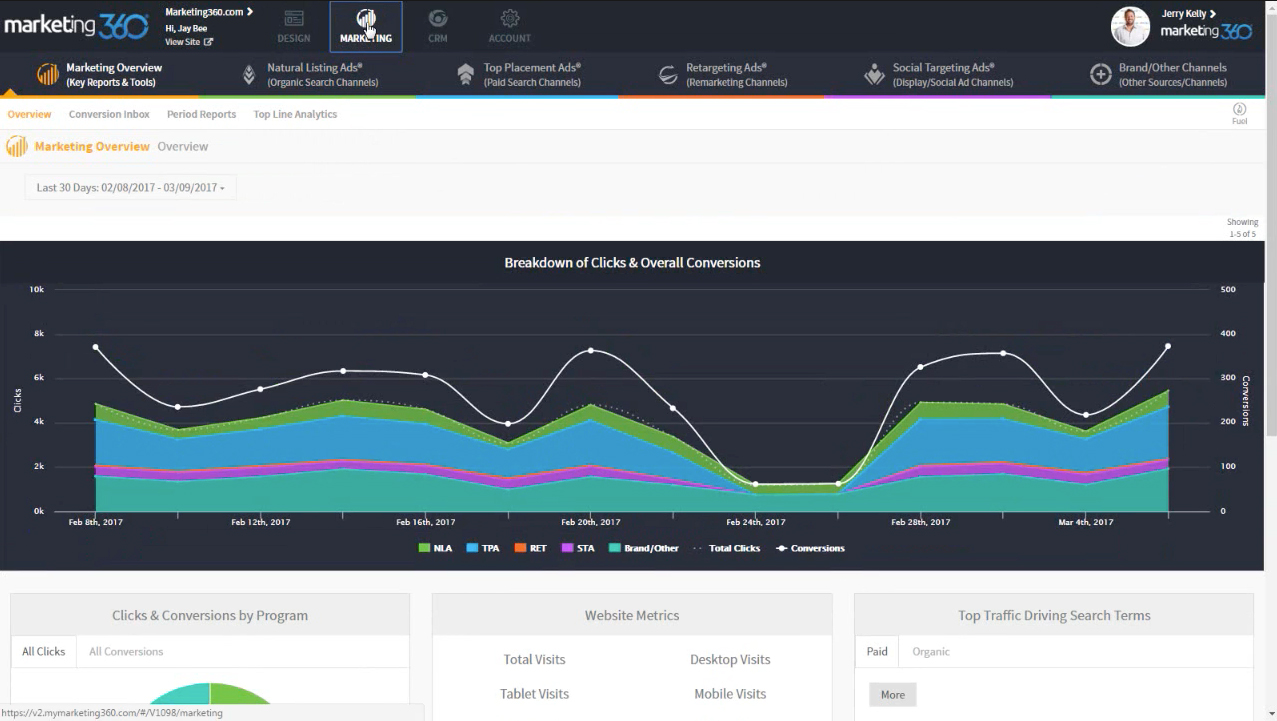Click the Total Visits metric label
The height and width of the screenshot is (721, 1277).
click(534, 660)
